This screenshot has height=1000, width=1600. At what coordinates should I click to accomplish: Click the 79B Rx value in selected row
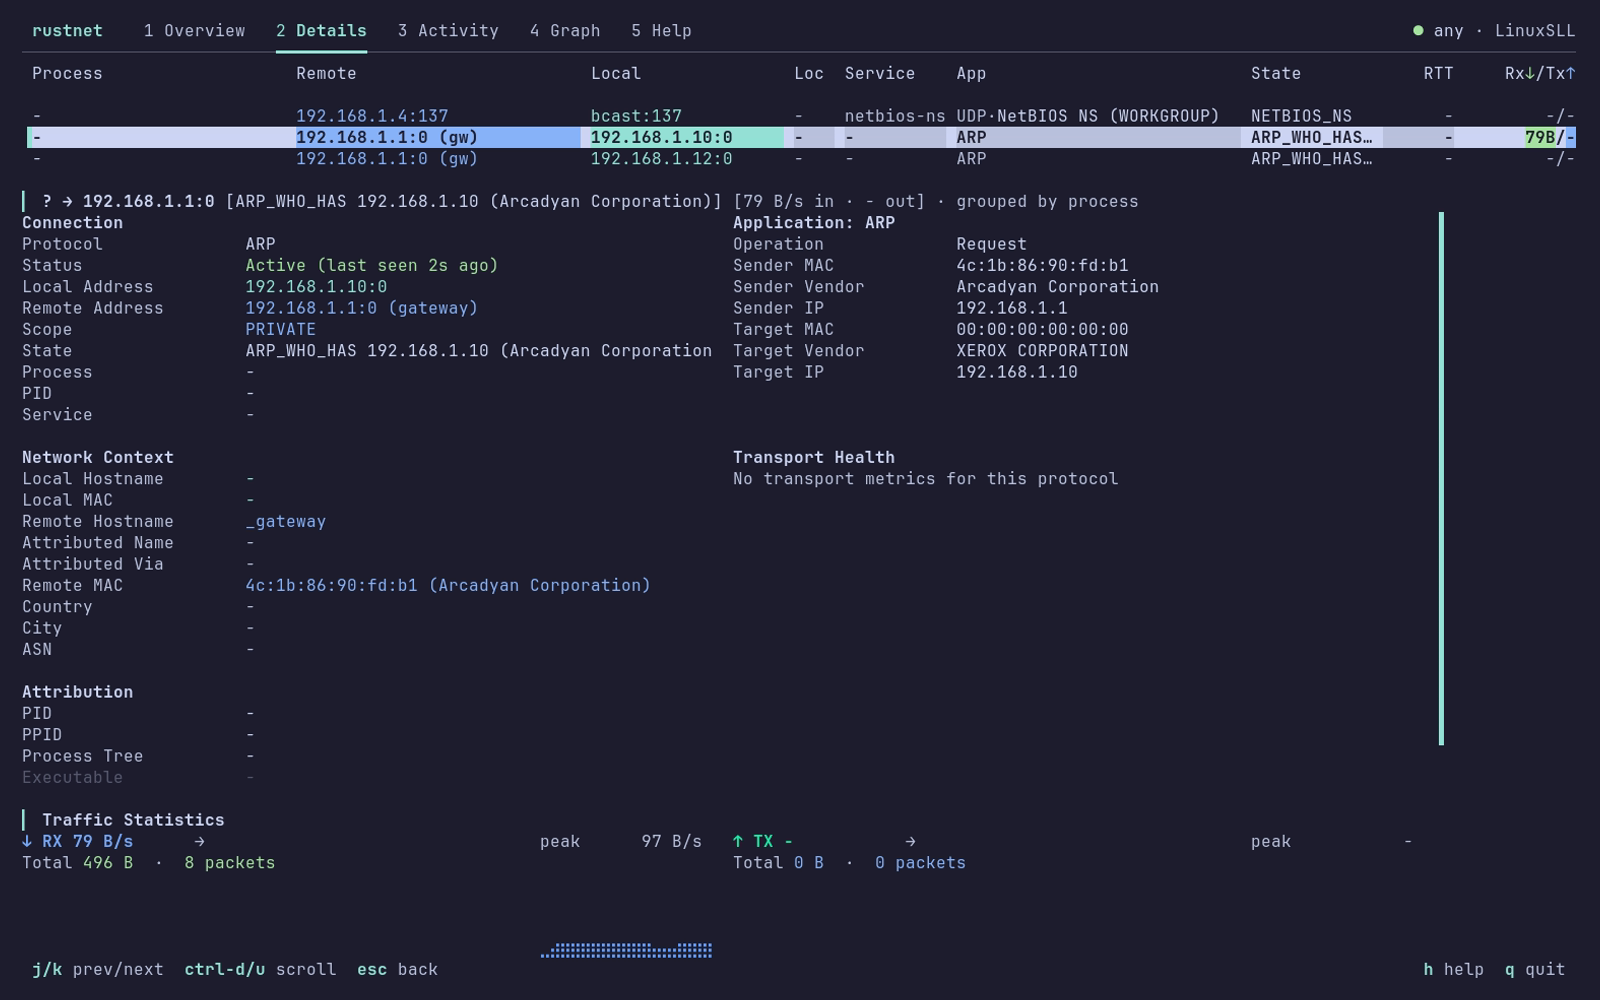click(x=1539, y=137)
